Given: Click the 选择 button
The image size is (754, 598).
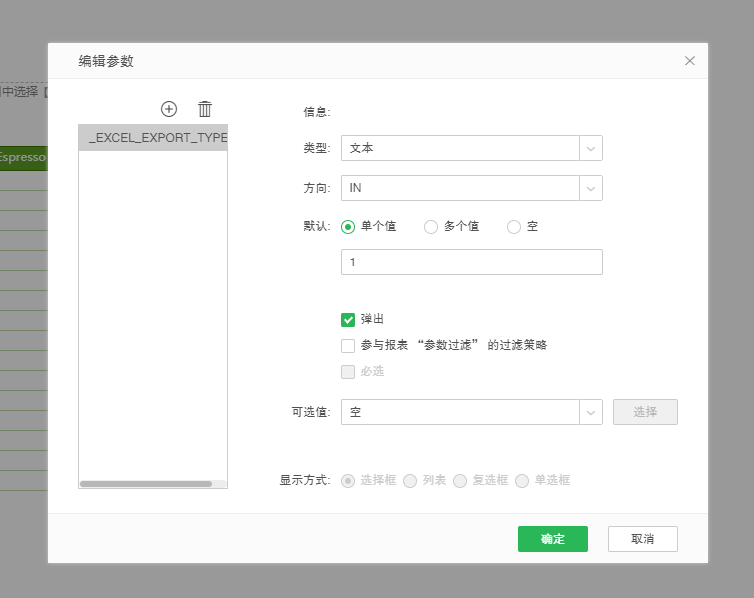Looking at the screenshot, I should click(x=645, y=412).
